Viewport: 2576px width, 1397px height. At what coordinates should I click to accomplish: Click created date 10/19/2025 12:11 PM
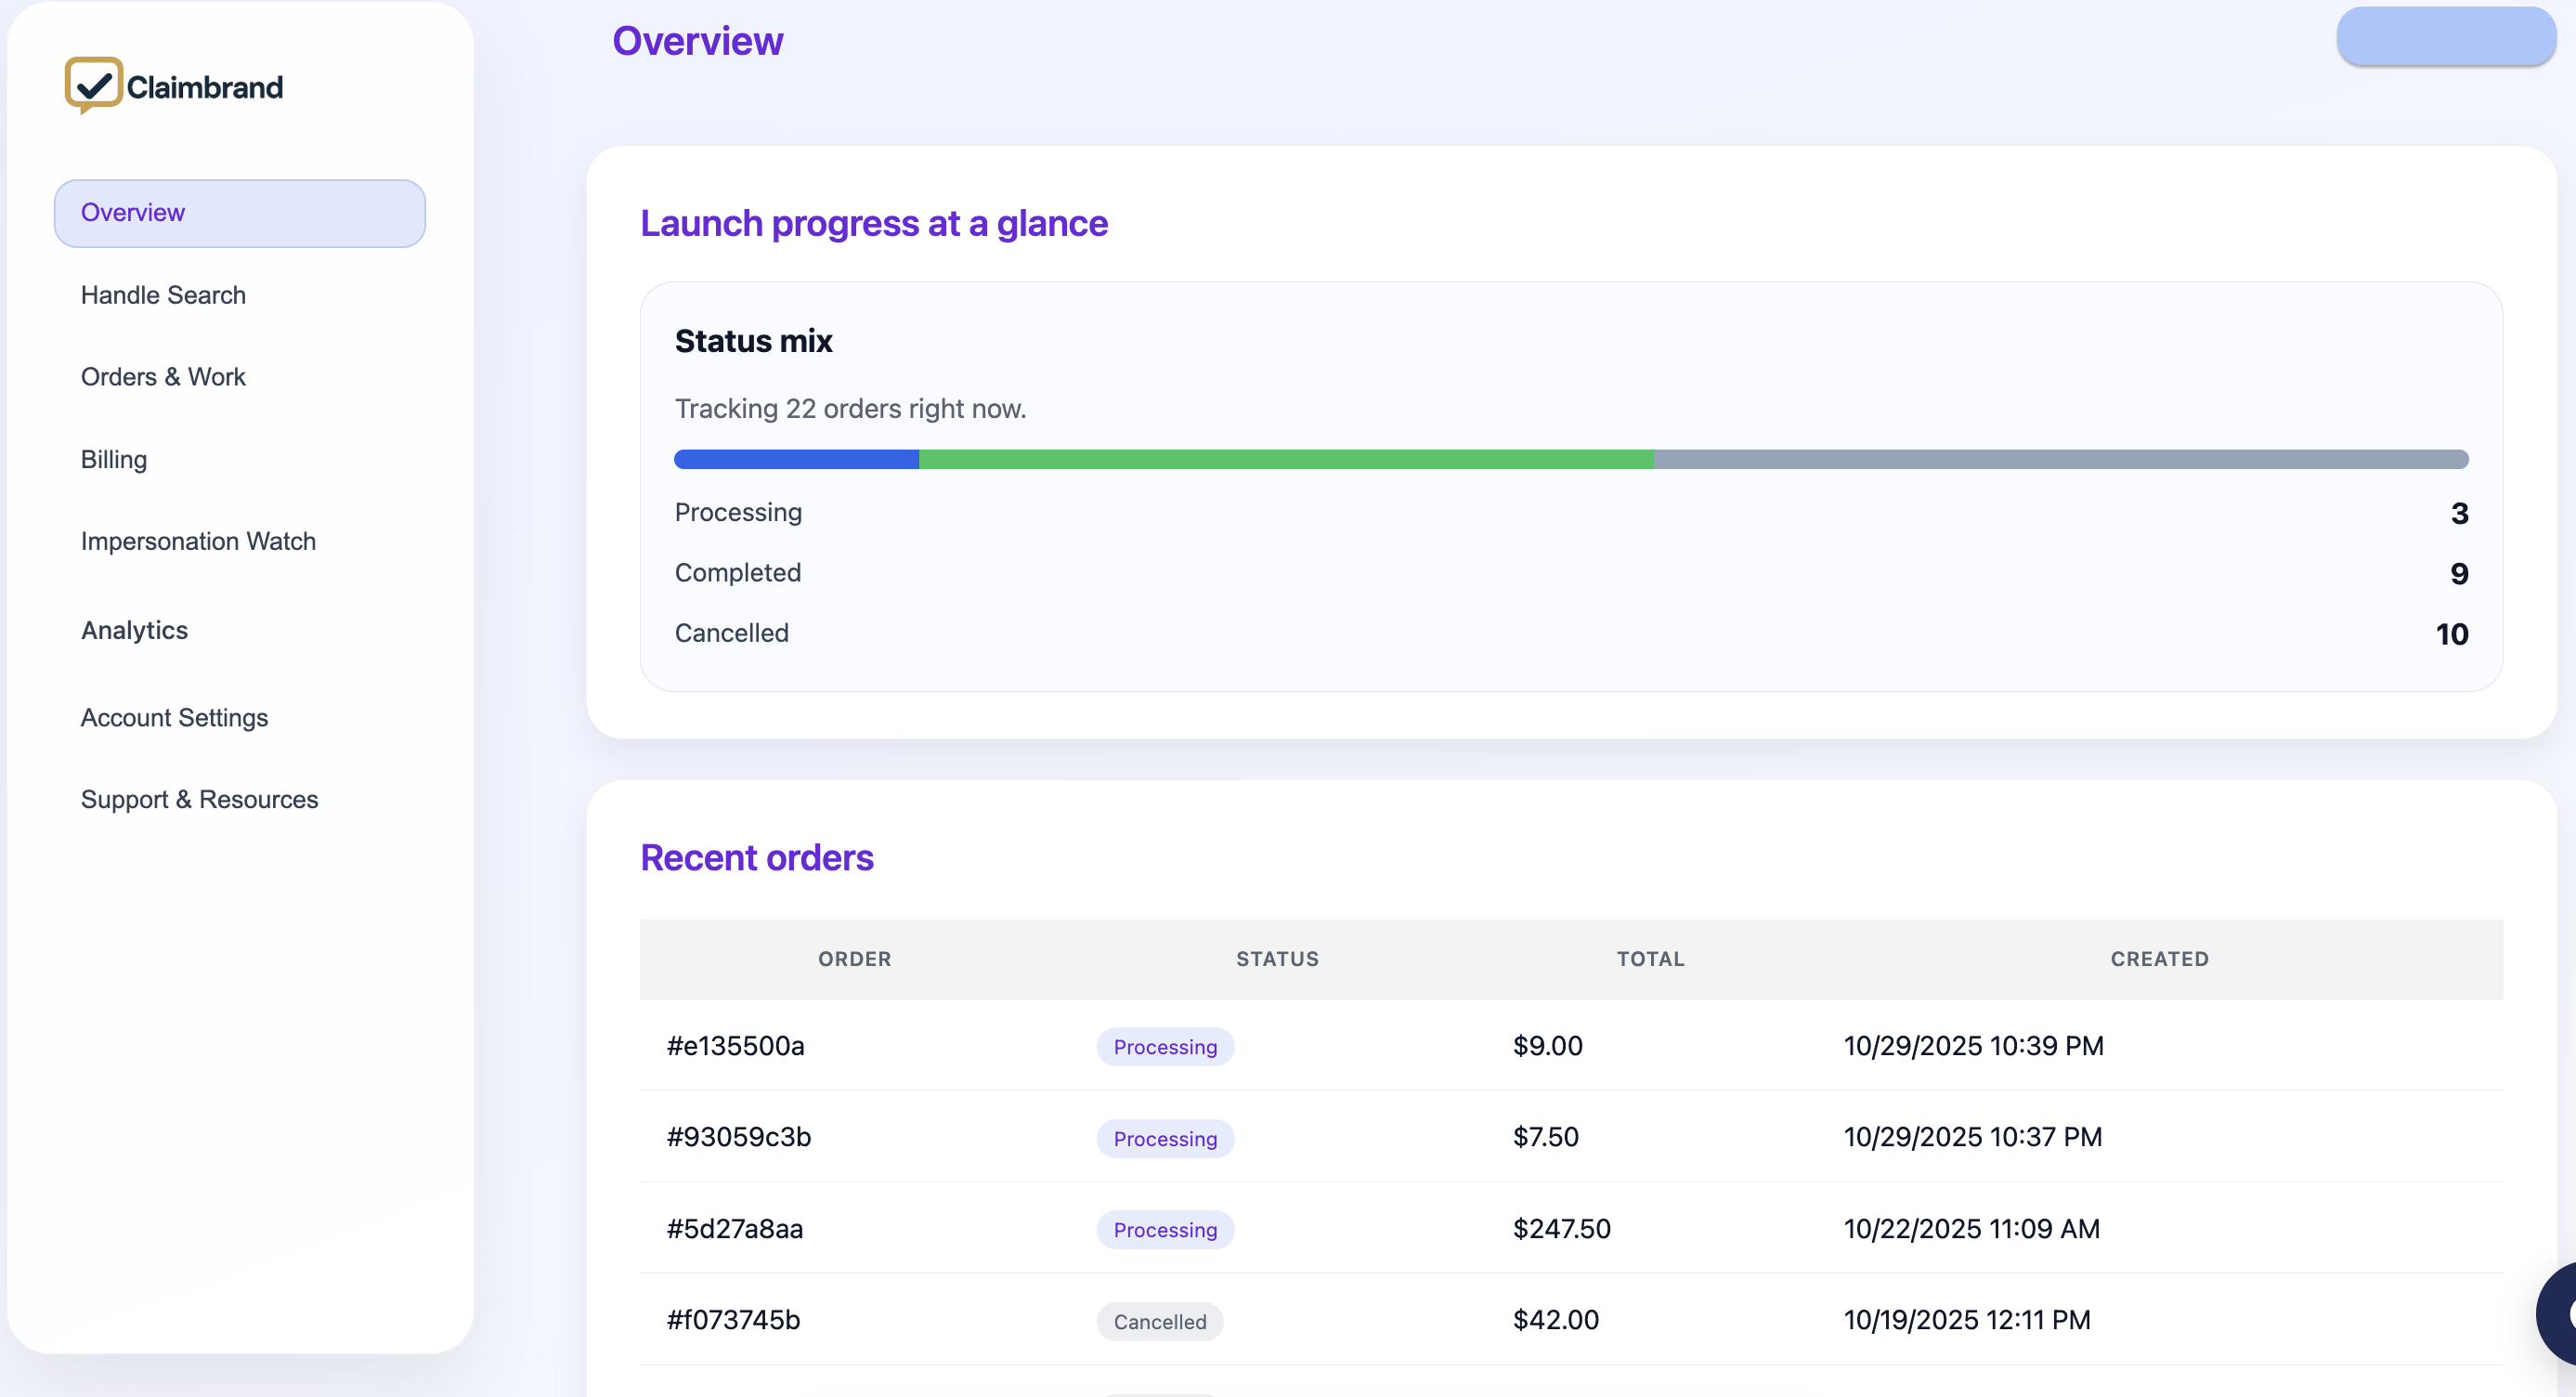click(1966, 1320)
